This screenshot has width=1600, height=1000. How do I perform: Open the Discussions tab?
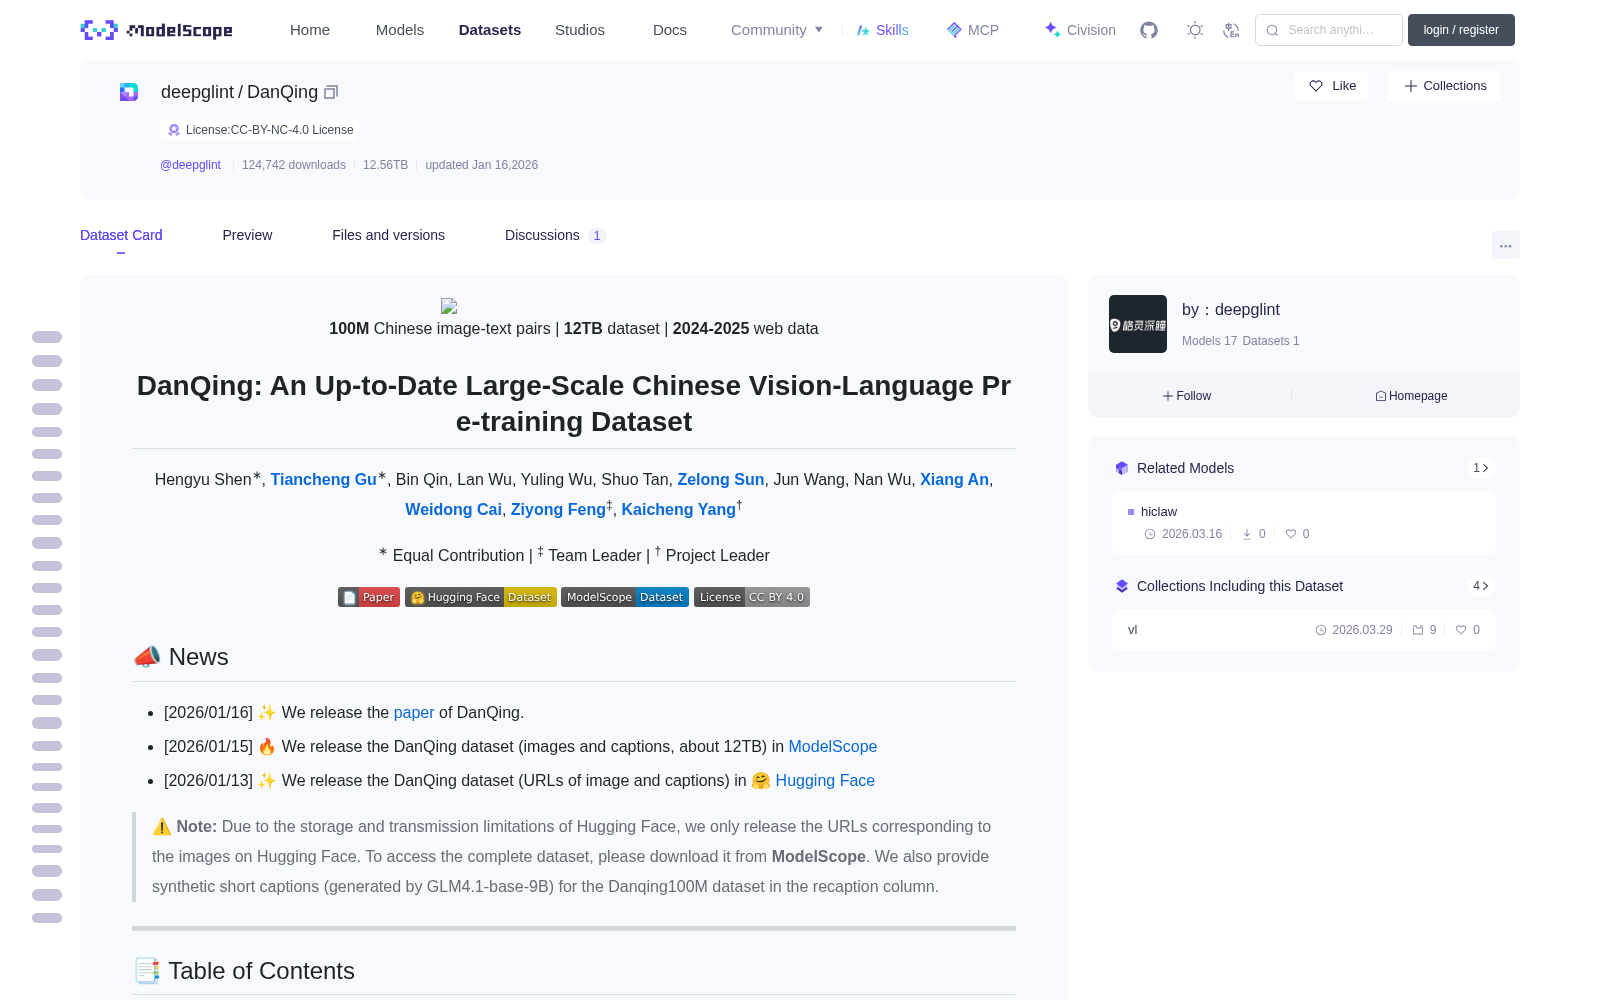[555, 235]
